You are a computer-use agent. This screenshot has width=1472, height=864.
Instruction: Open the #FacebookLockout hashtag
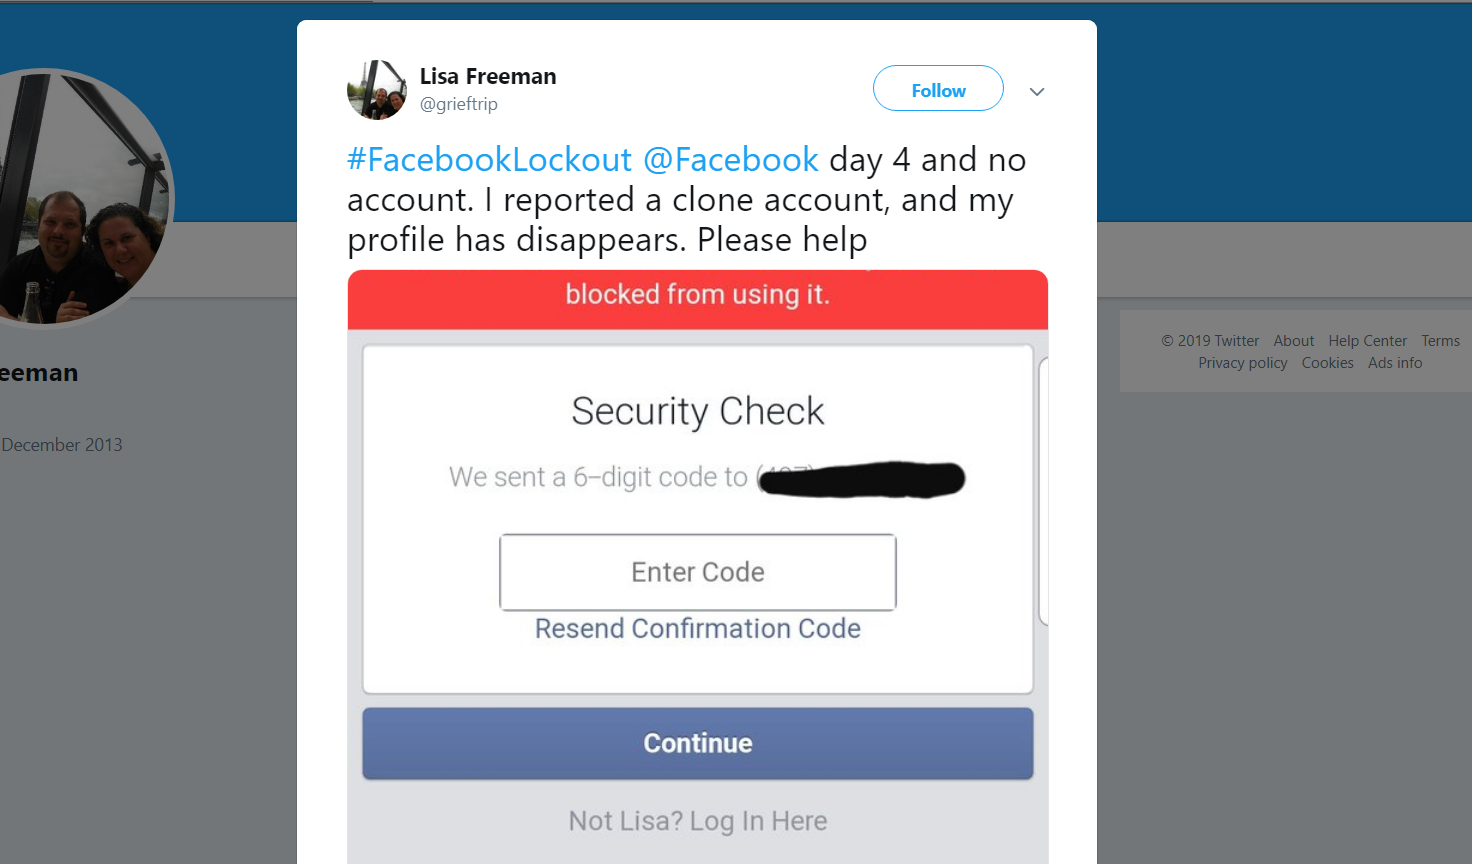[x=490, y=160]
